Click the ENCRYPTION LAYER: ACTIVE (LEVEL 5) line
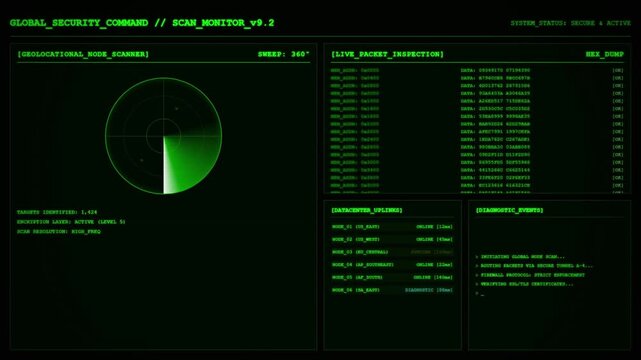Image resolution: width=641 pixels, height=360 pixels. [71, 221]
